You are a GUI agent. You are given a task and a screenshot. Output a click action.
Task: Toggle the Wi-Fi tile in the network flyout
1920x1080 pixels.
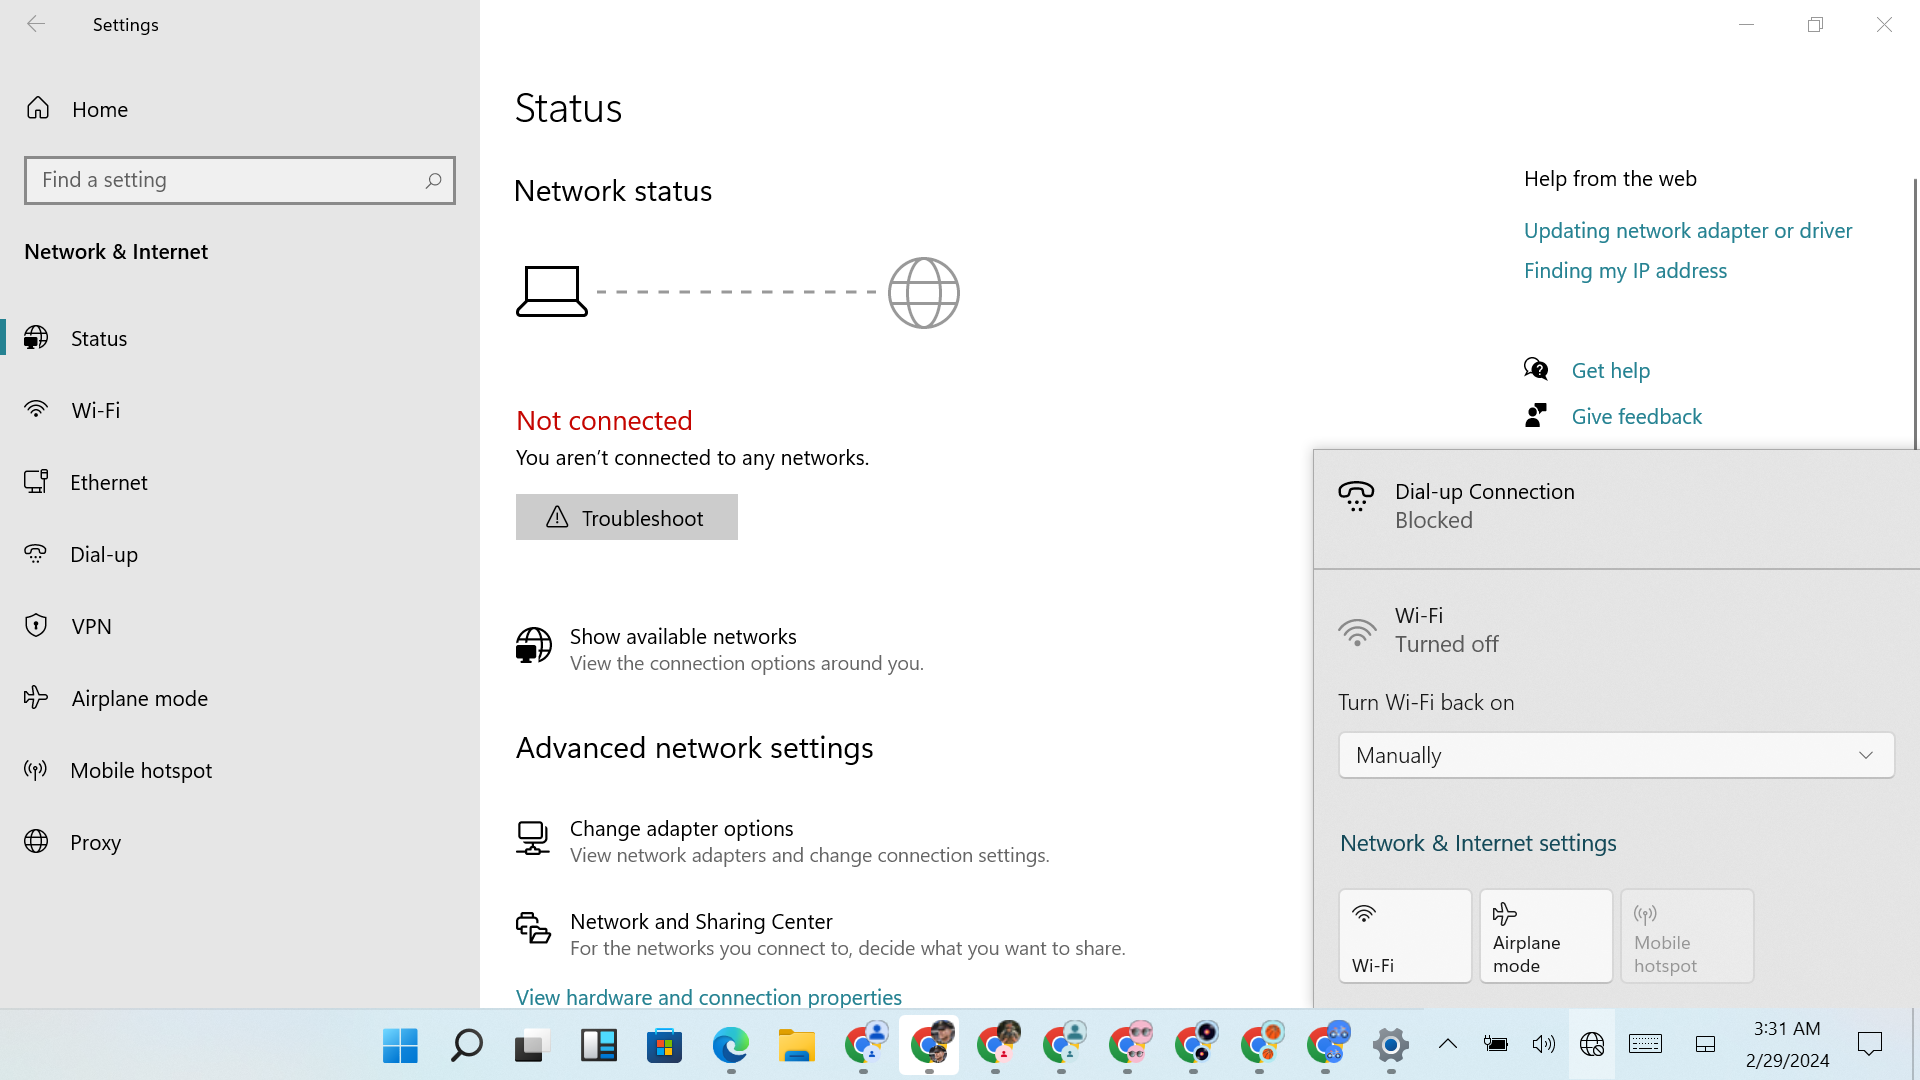(x=1404, y=935)
